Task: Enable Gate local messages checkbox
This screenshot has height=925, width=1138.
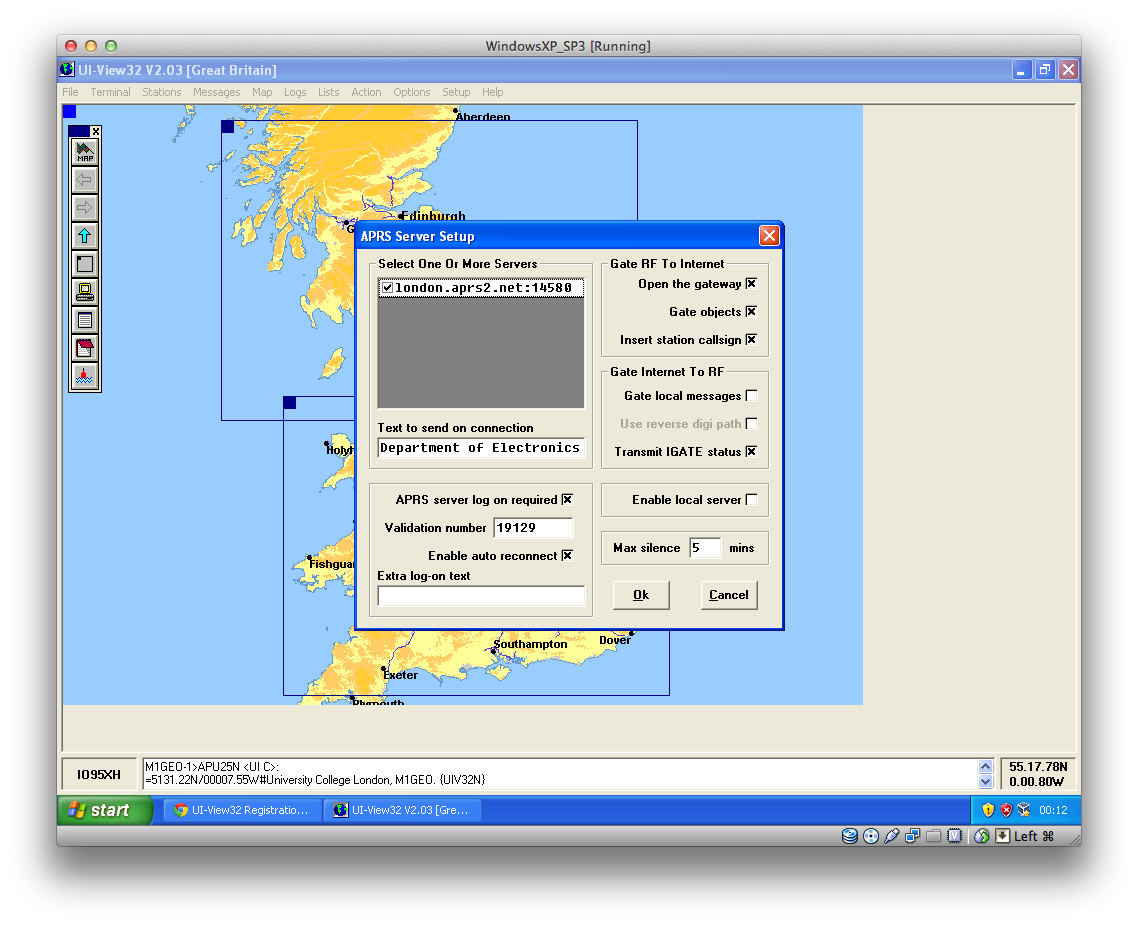Action: tap(751, 395)
